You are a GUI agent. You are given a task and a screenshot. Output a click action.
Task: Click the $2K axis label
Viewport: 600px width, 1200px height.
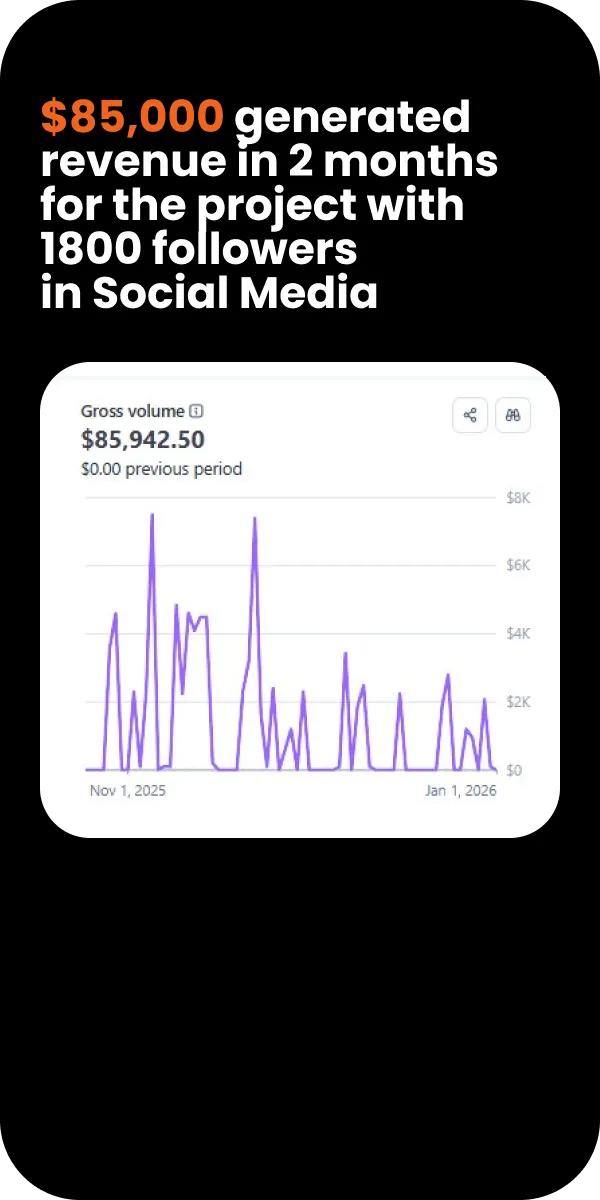pos(517,702)
